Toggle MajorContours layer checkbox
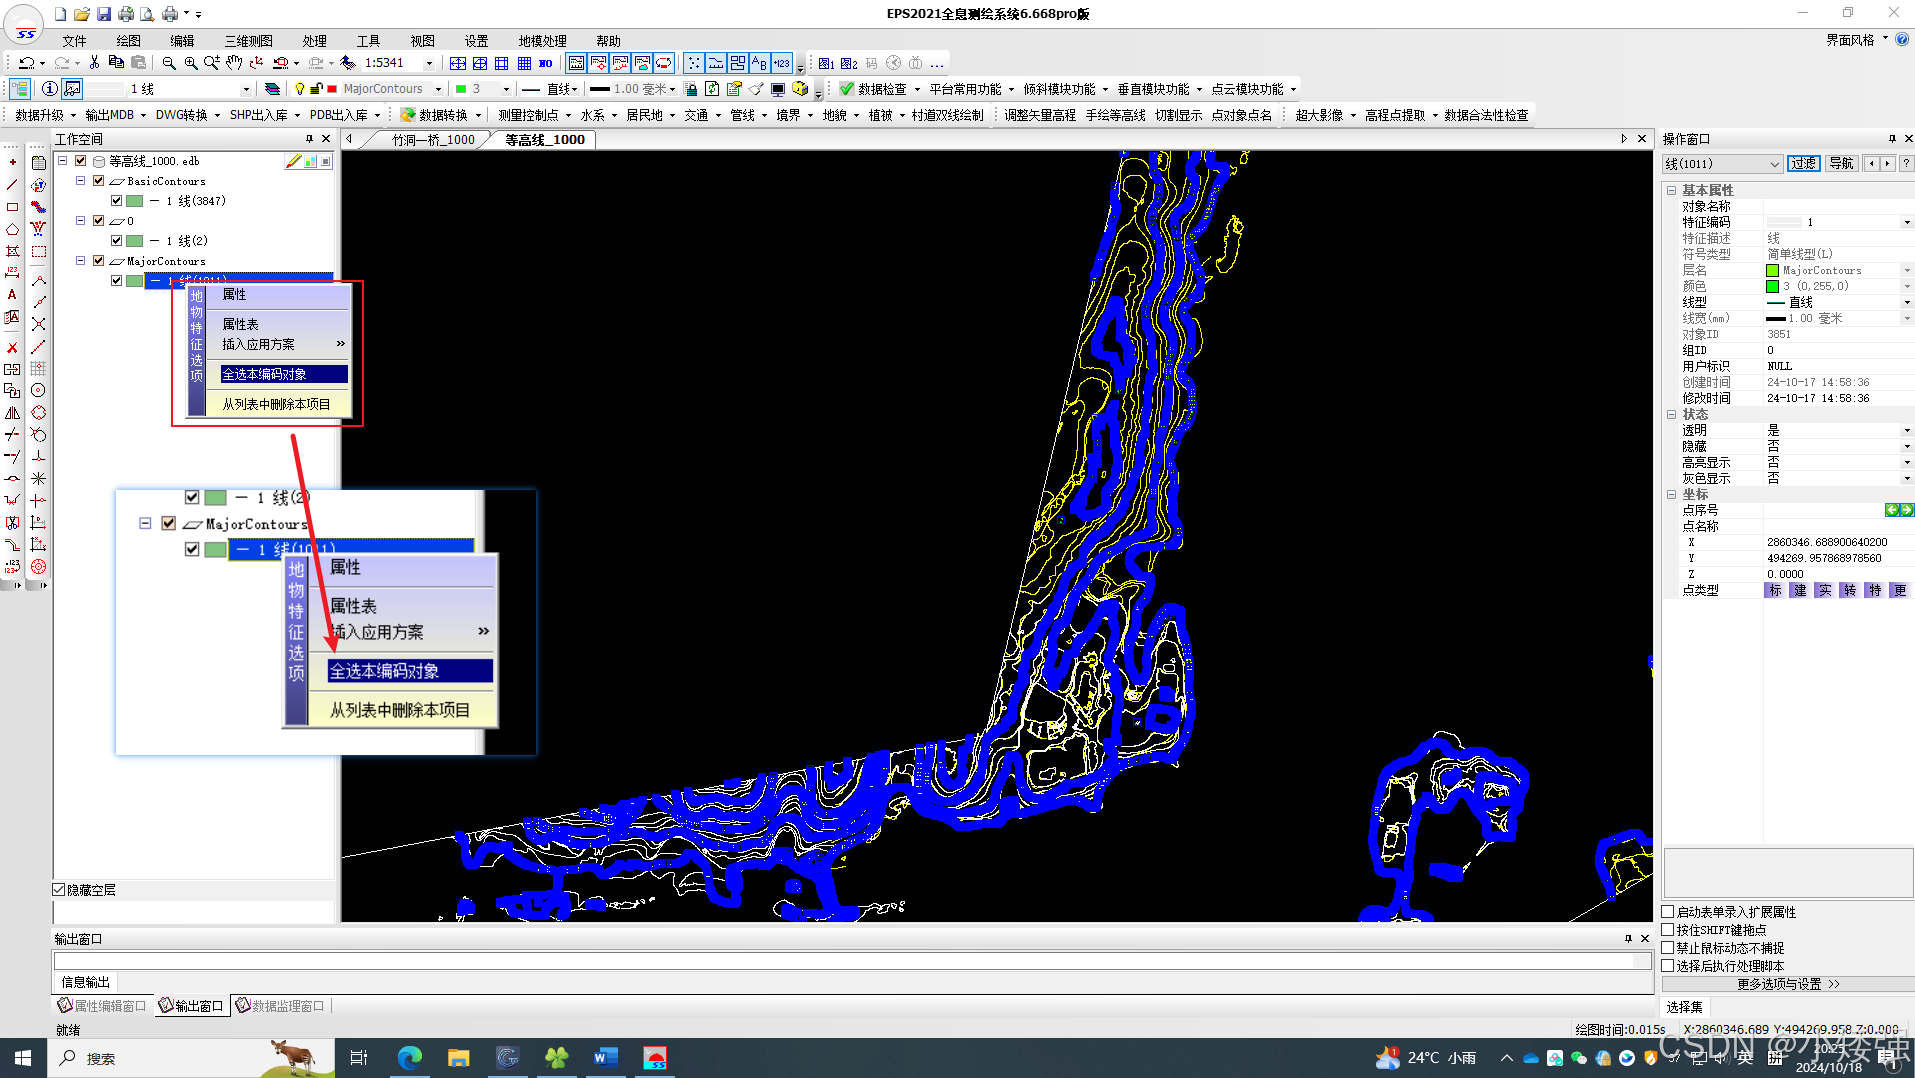The image size is (1915, 1078). click(x=98, y=261)
